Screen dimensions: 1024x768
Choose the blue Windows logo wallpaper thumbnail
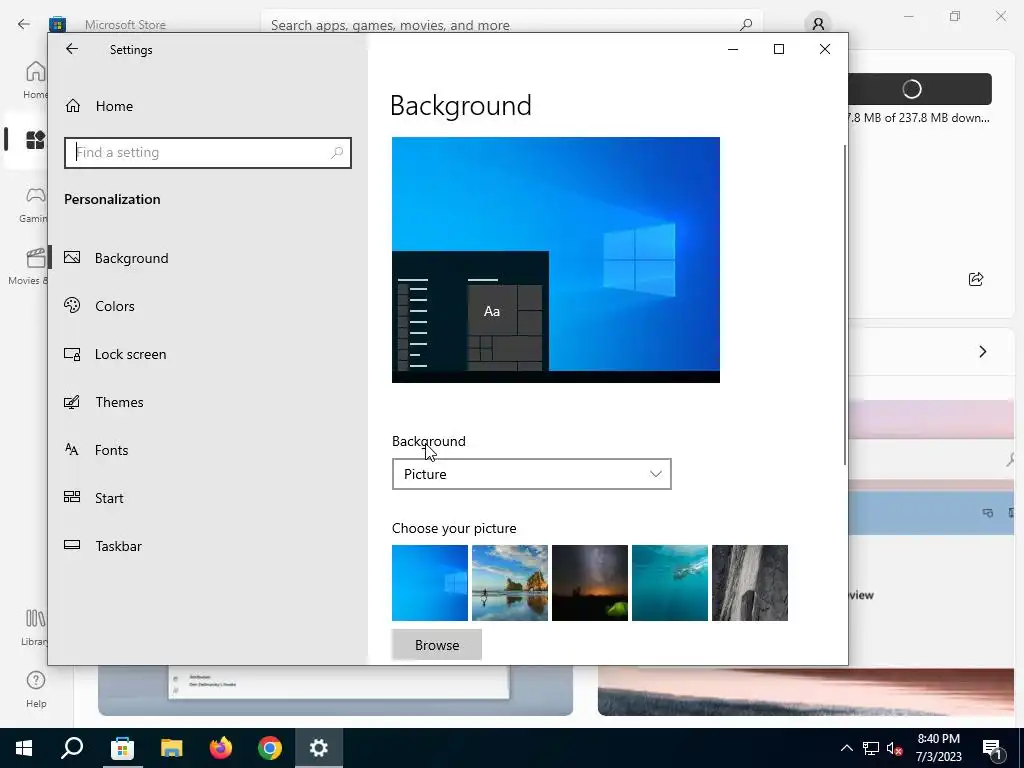click(x=430, y=583)
